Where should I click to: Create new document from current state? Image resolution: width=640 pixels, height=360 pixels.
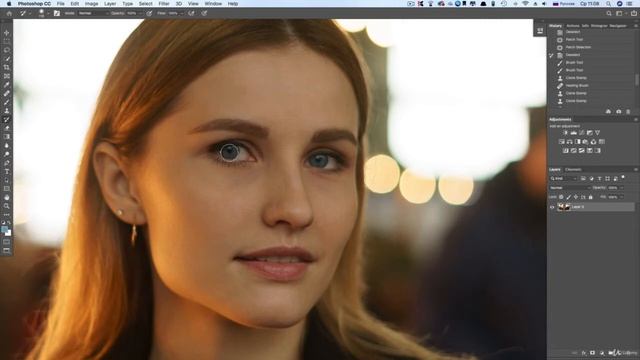[x=608, y=111]
